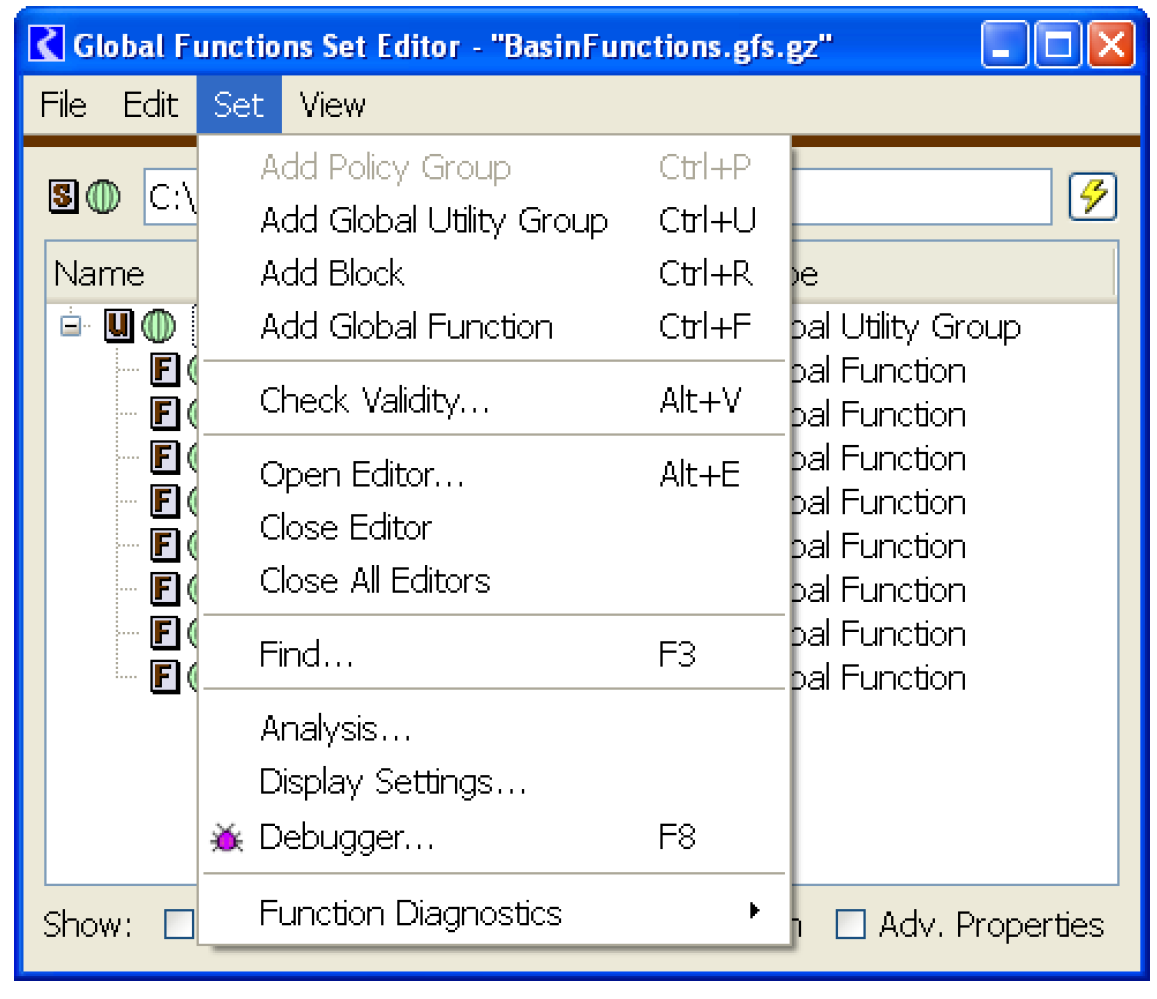Click the U utility group icon in tree

[x=119, y=326]
